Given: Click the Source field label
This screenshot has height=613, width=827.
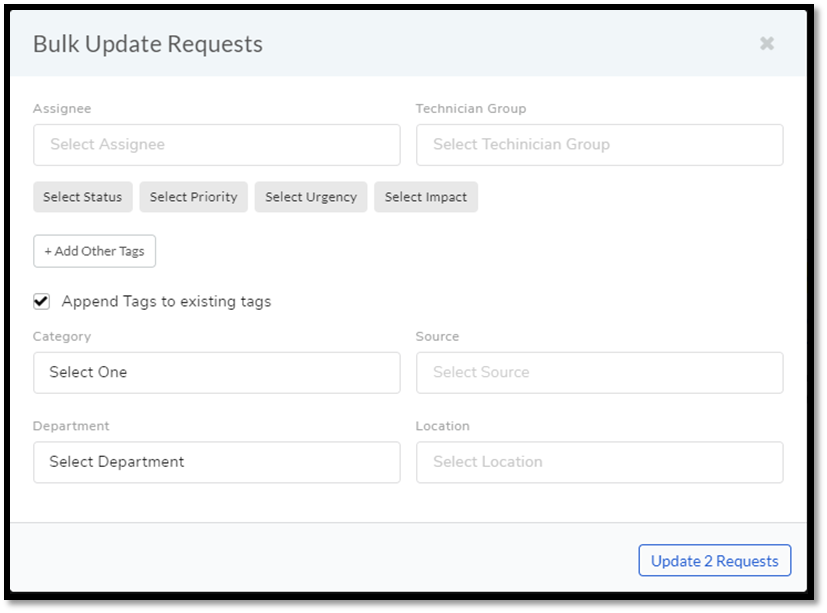Looking at the screenshot, I should point(437,337).
